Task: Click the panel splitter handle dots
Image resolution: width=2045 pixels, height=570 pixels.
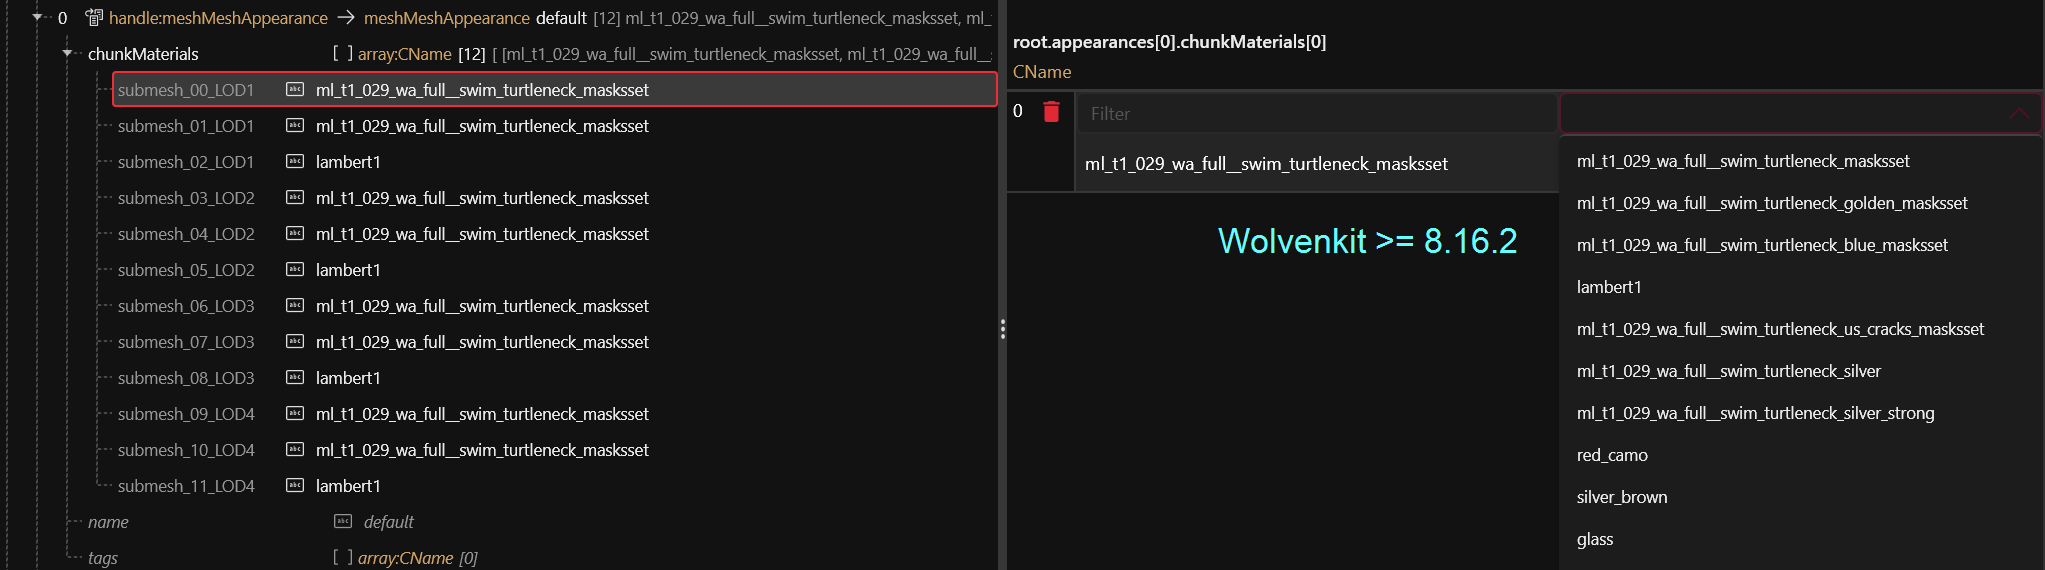Action: pos(1002,329)
